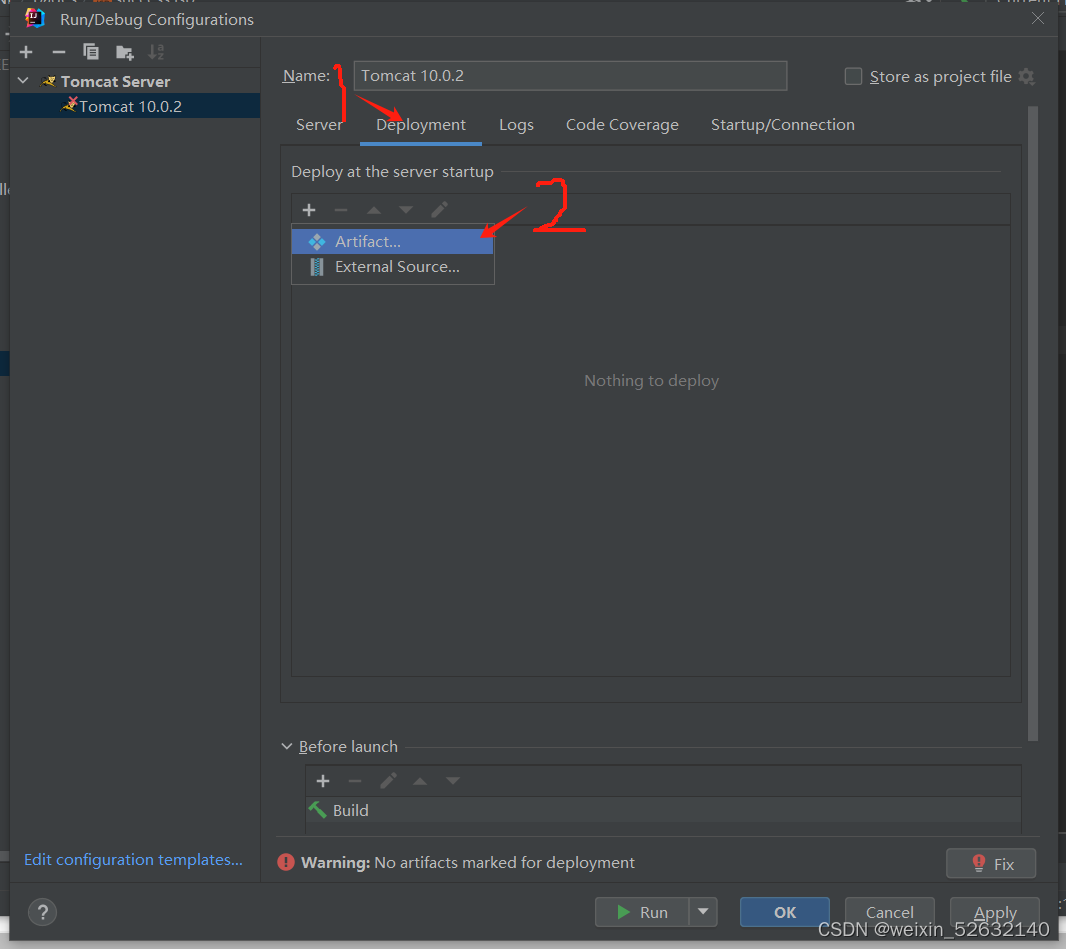
Task: Add a new run configuration
Action: pyautogui.click(x=27, y=52)
